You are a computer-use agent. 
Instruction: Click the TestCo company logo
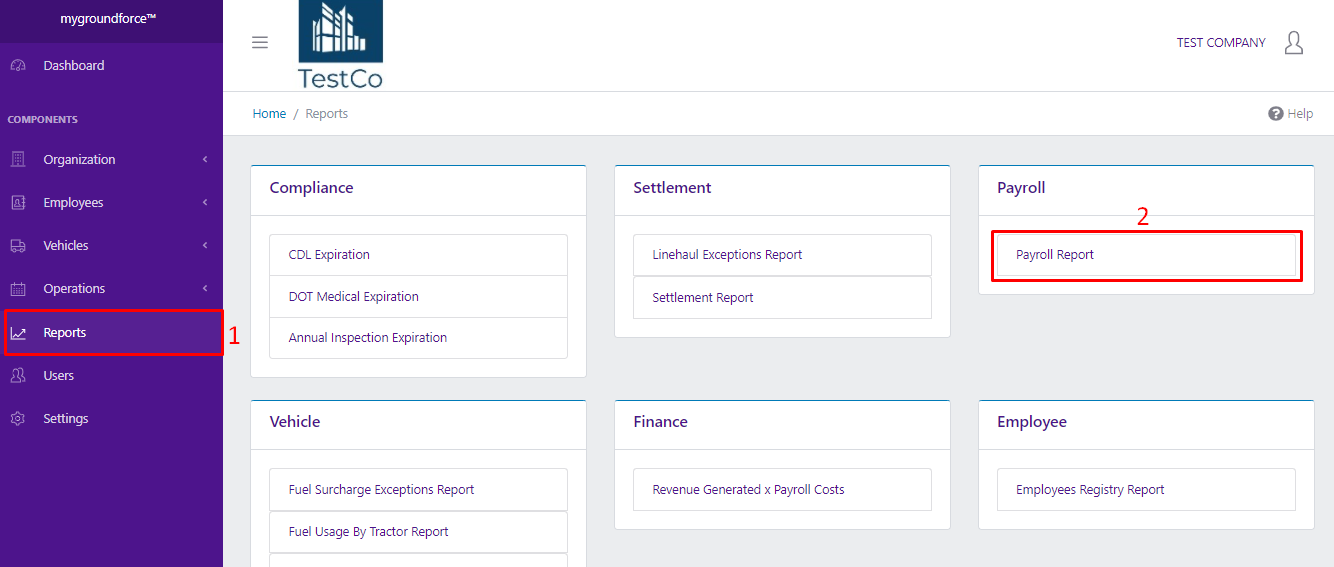pos(340,44)
